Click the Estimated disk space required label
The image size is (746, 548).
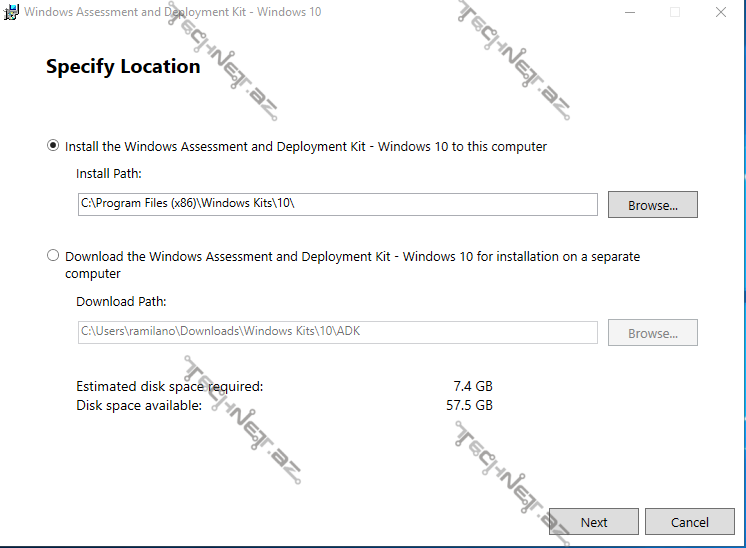(170, 386)
